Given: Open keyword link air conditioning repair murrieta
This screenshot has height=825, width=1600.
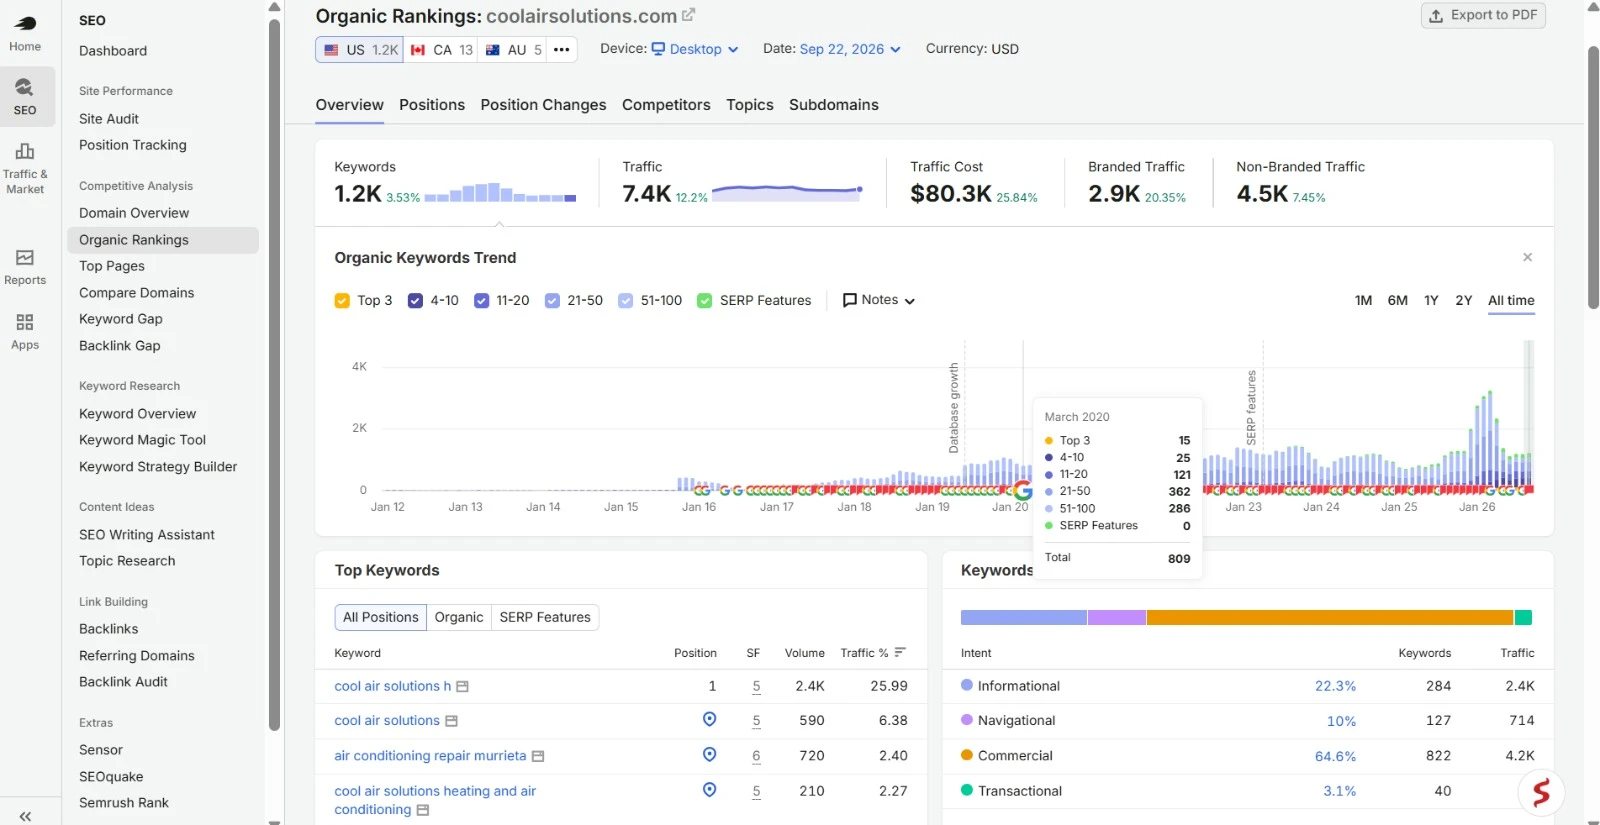Looking at the screenshot, I should (430, 755).
